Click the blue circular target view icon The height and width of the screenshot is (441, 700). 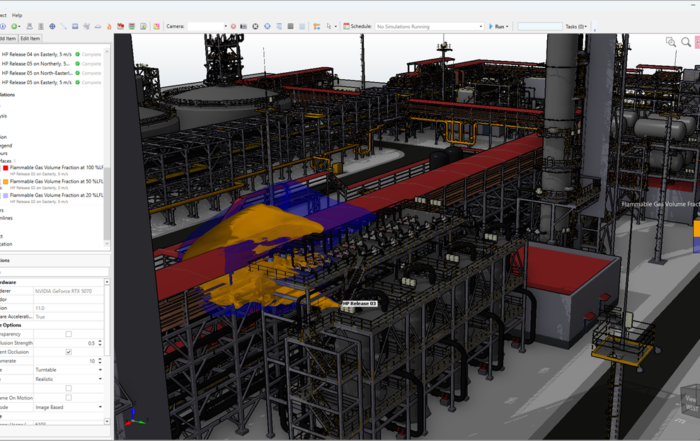click(x=267, y=26)
